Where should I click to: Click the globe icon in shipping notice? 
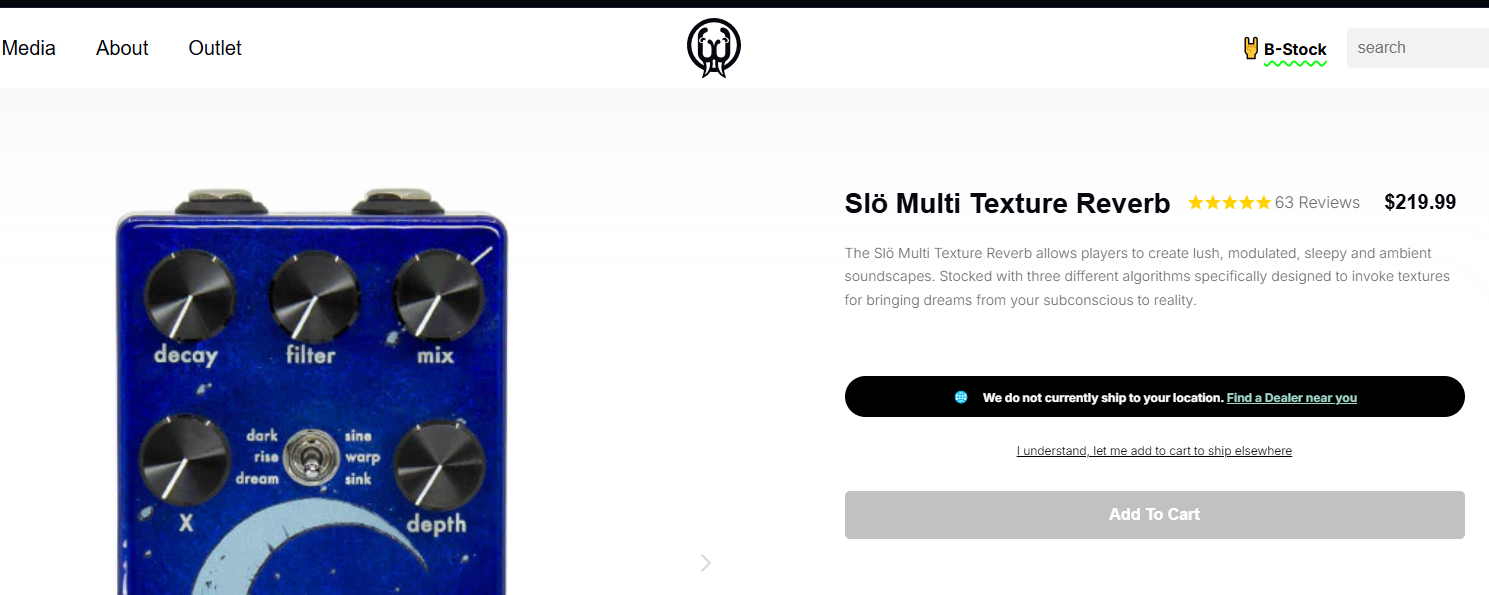tap(961, 397)
